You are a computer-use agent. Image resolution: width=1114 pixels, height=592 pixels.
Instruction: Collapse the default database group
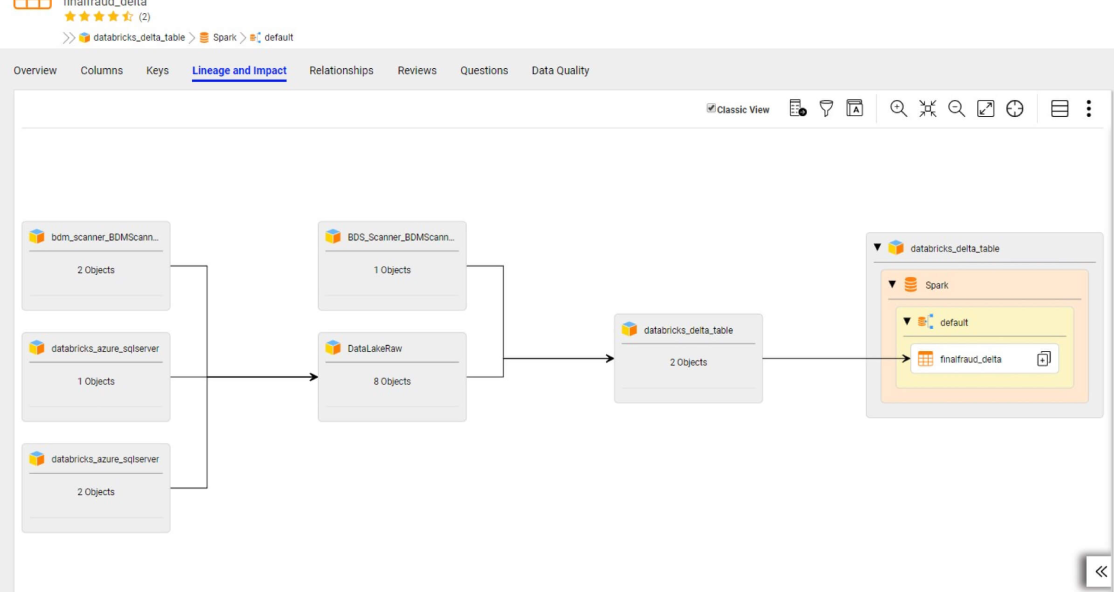[x=907, y=322]
